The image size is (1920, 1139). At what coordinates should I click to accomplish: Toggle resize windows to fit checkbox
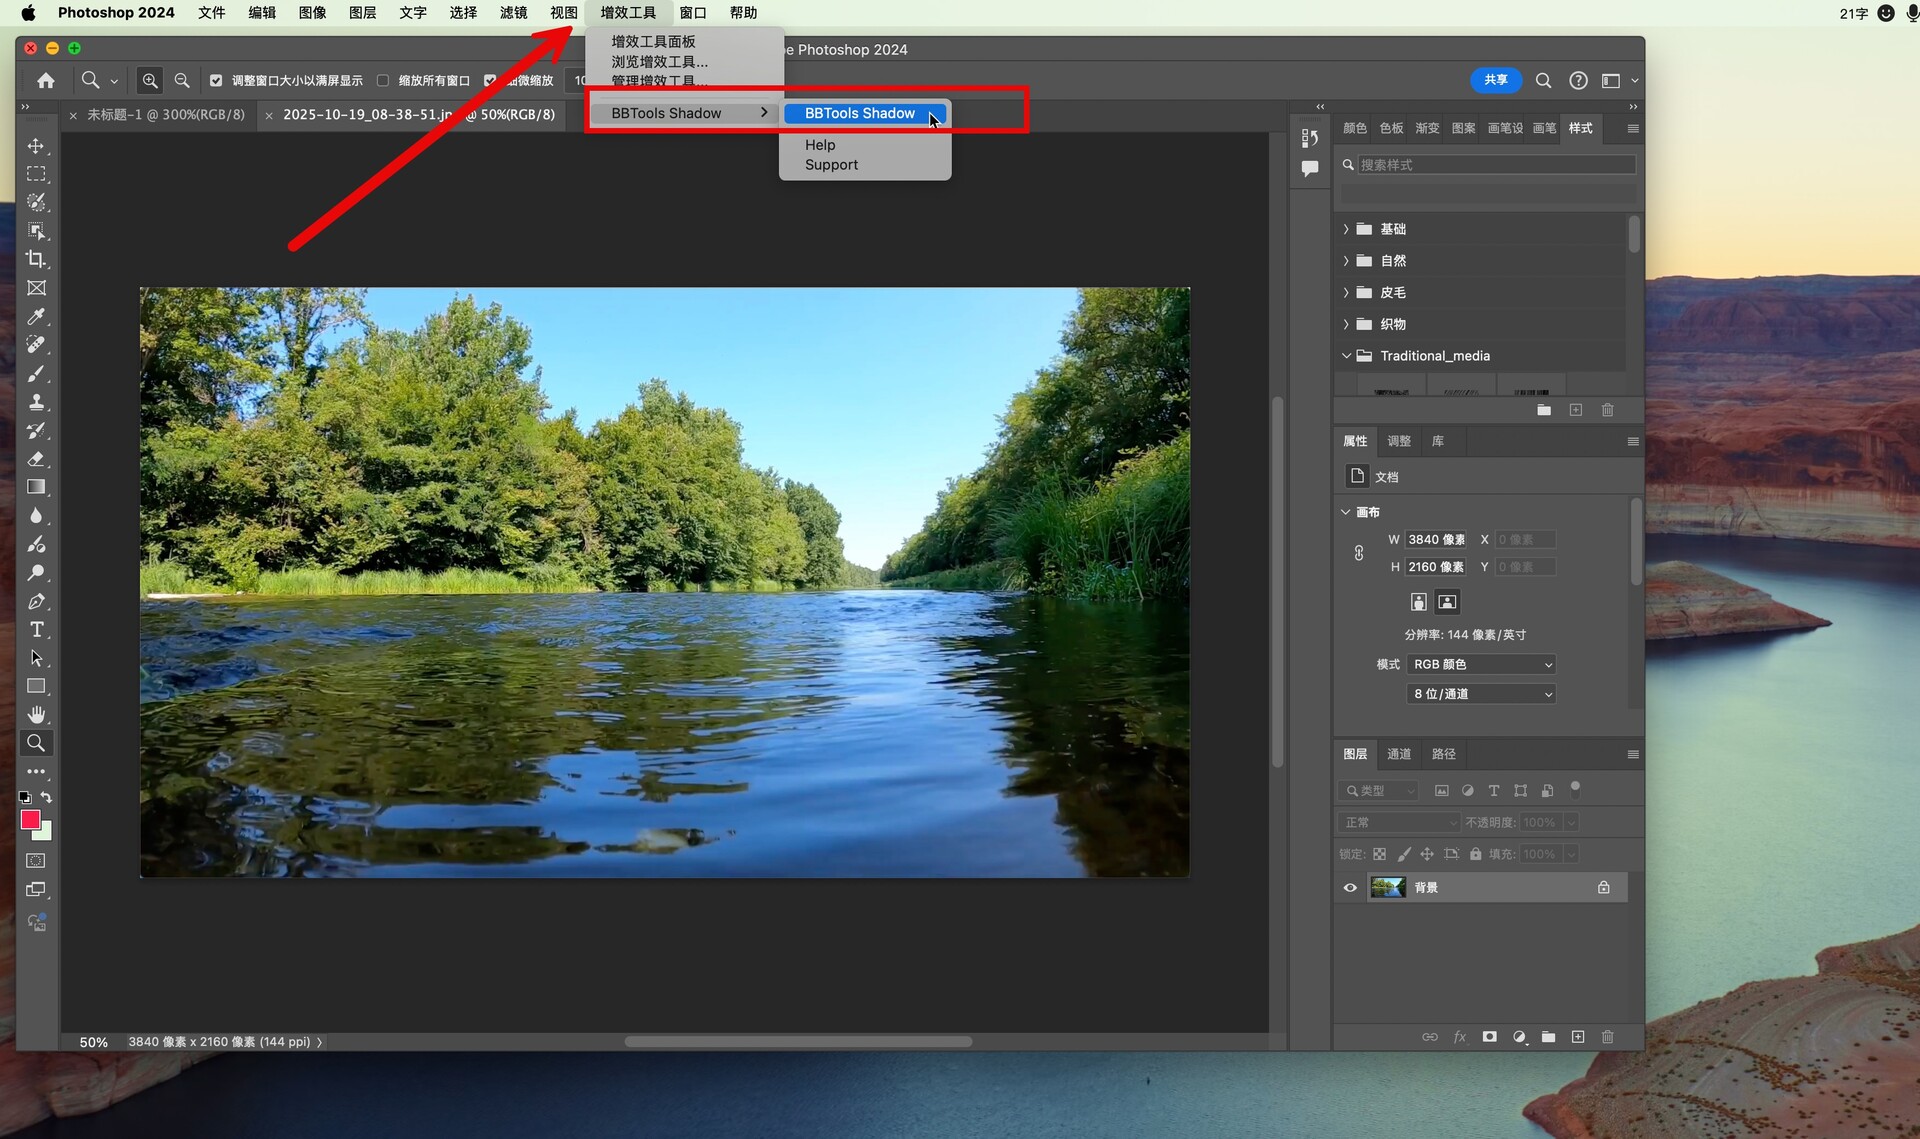[x=216, y=80]
